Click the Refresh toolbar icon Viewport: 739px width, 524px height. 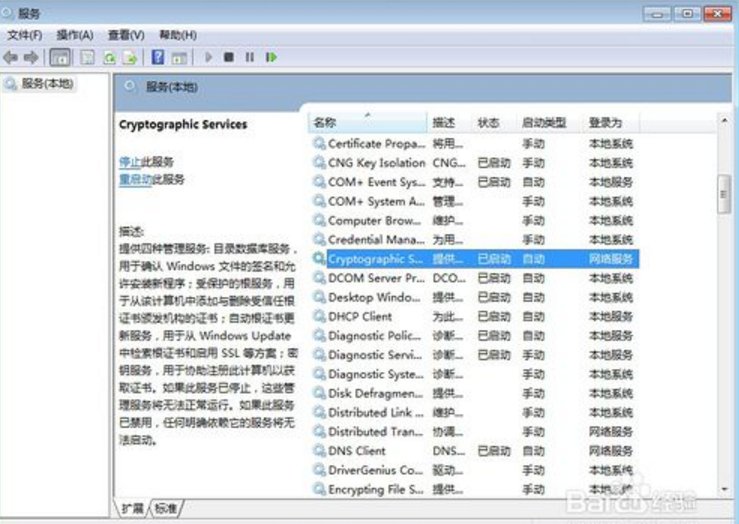coord(109,57)
